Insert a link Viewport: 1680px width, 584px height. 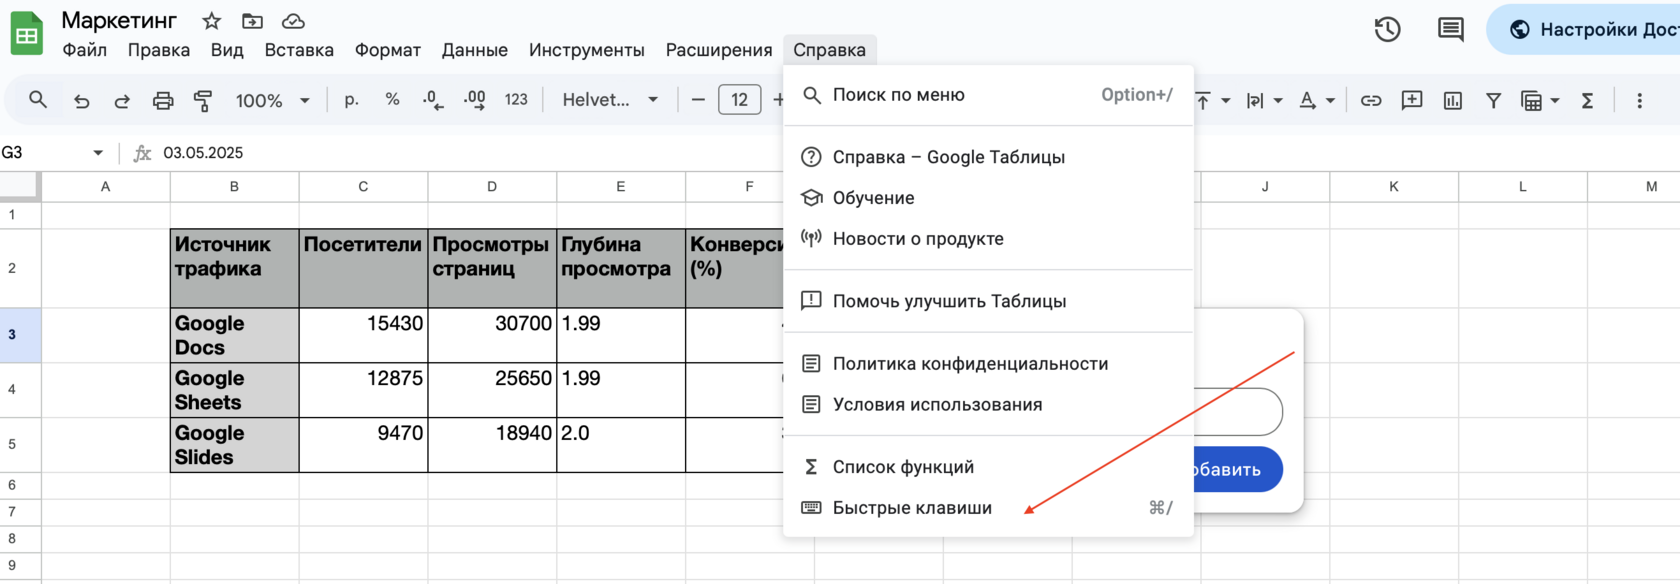click(x=1371, y=100)
